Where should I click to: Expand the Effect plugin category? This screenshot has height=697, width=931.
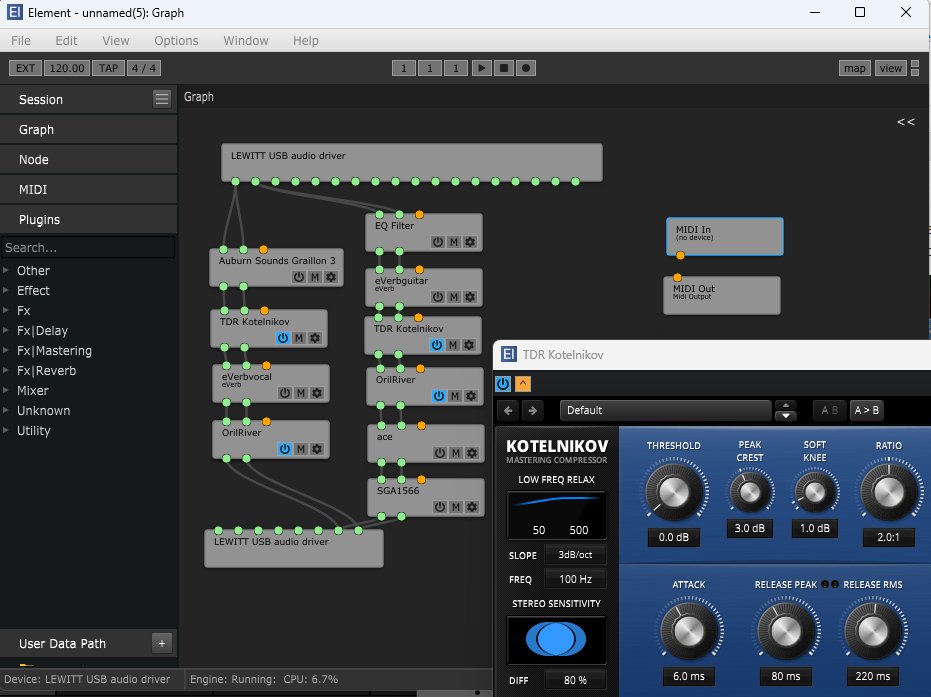[x=6, y=290]
